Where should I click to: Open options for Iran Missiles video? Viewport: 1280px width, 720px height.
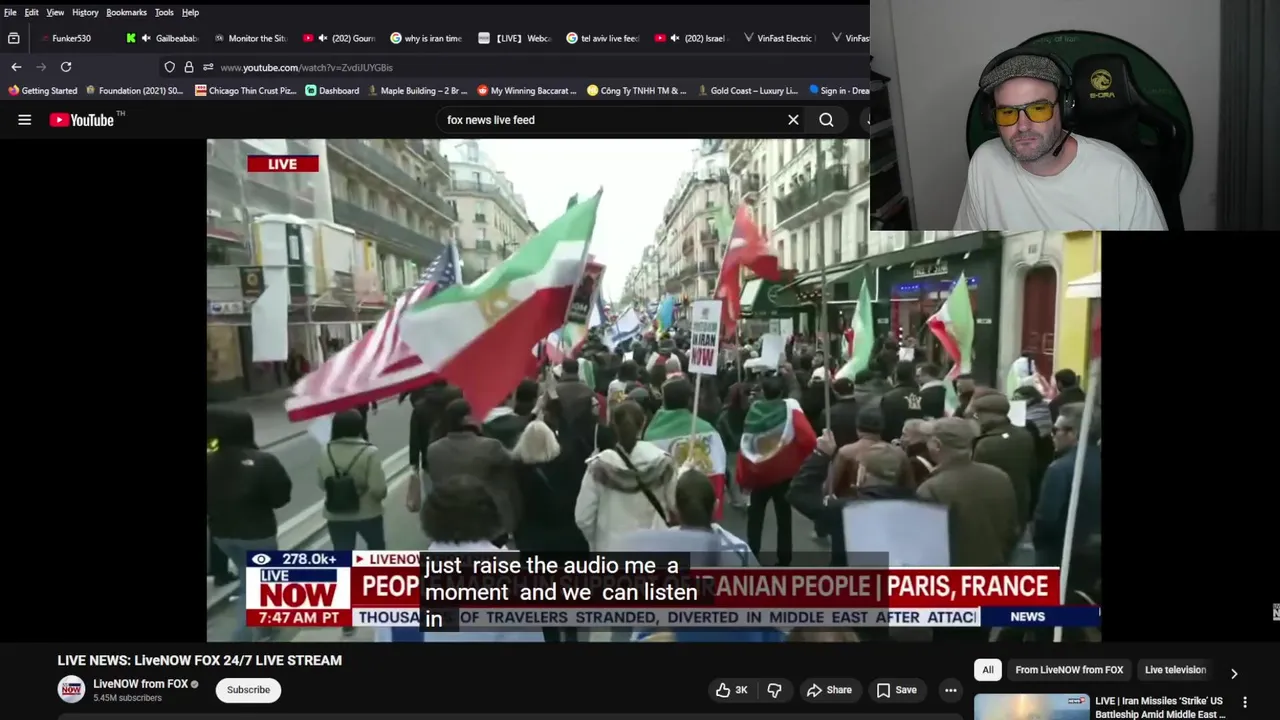1245,703
